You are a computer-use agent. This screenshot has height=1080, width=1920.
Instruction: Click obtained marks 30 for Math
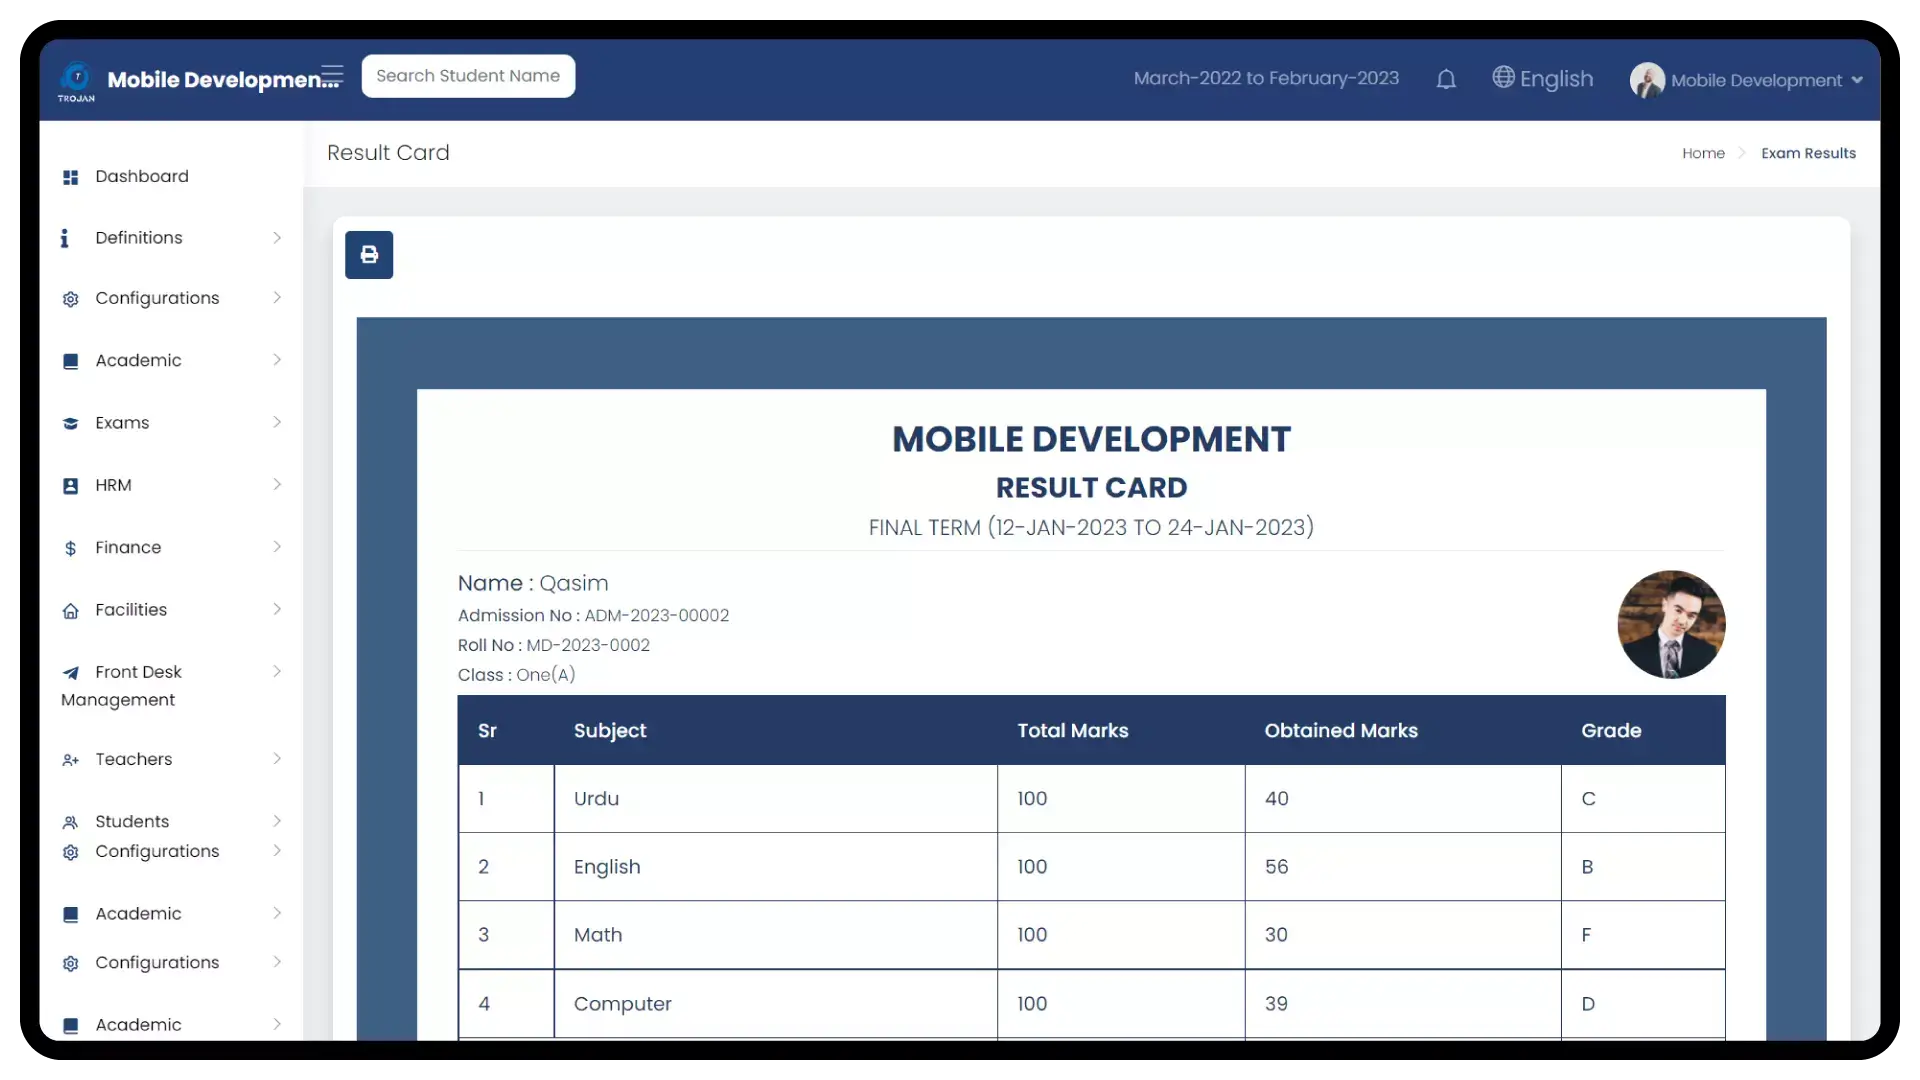[1402, 935]
